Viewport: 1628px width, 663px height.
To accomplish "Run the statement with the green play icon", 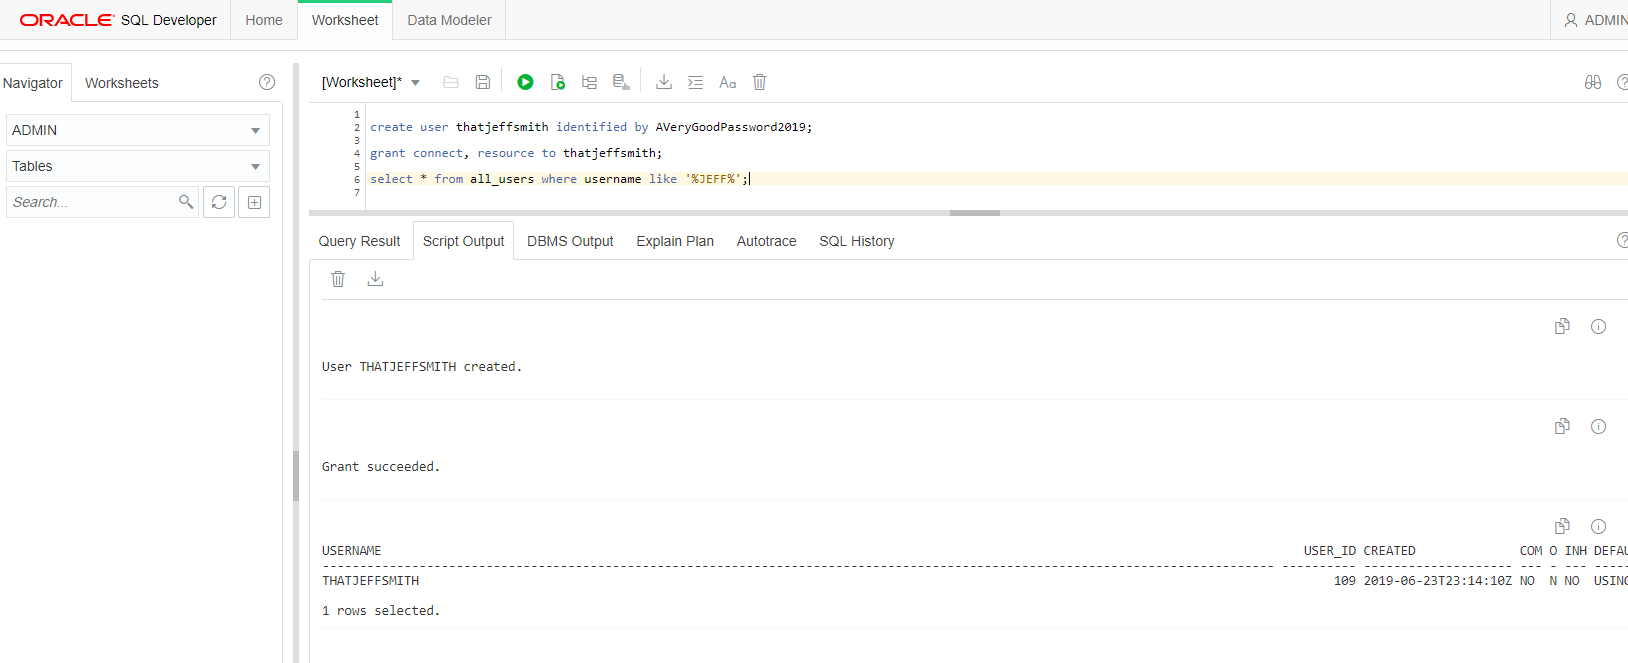I will click(525, 82).
